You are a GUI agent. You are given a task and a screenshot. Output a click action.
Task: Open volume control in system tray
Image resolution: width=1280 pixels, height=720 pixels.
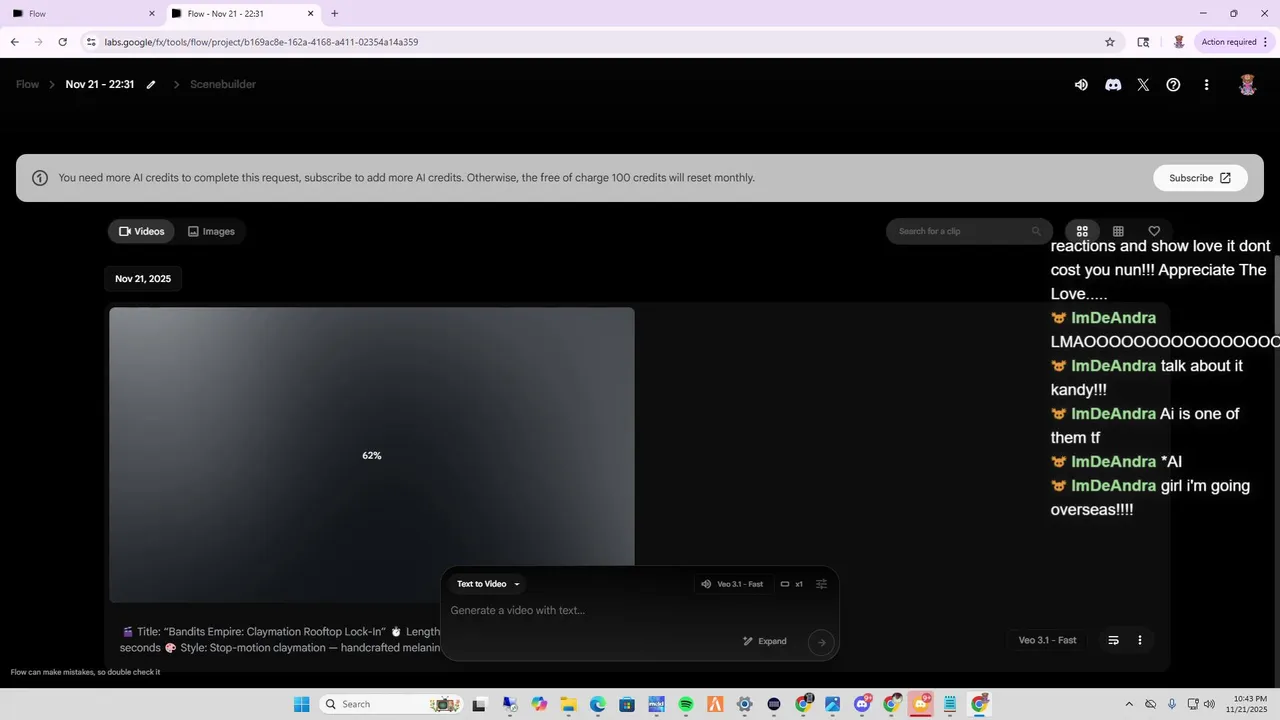pyautogui.click(x=1210, y=704)
